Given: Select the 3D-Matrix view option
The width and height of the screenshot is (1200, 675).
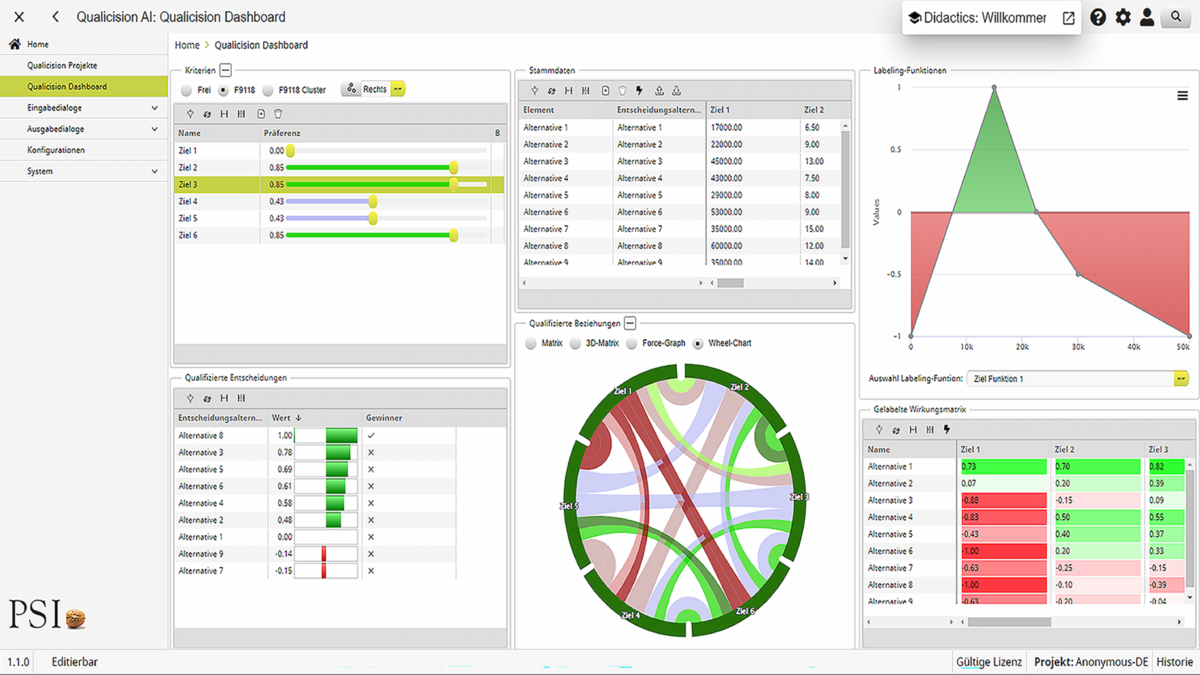Looking at the screenshot, I should 575,343.
